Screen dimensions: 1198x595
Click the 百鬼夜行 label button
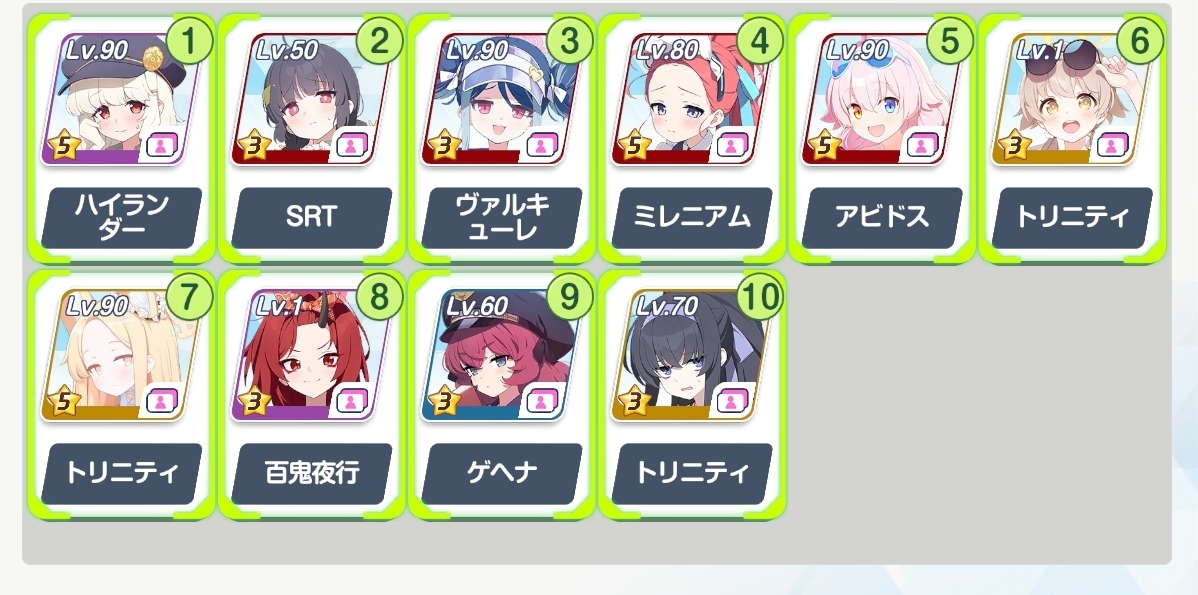(x=312, y=474)
